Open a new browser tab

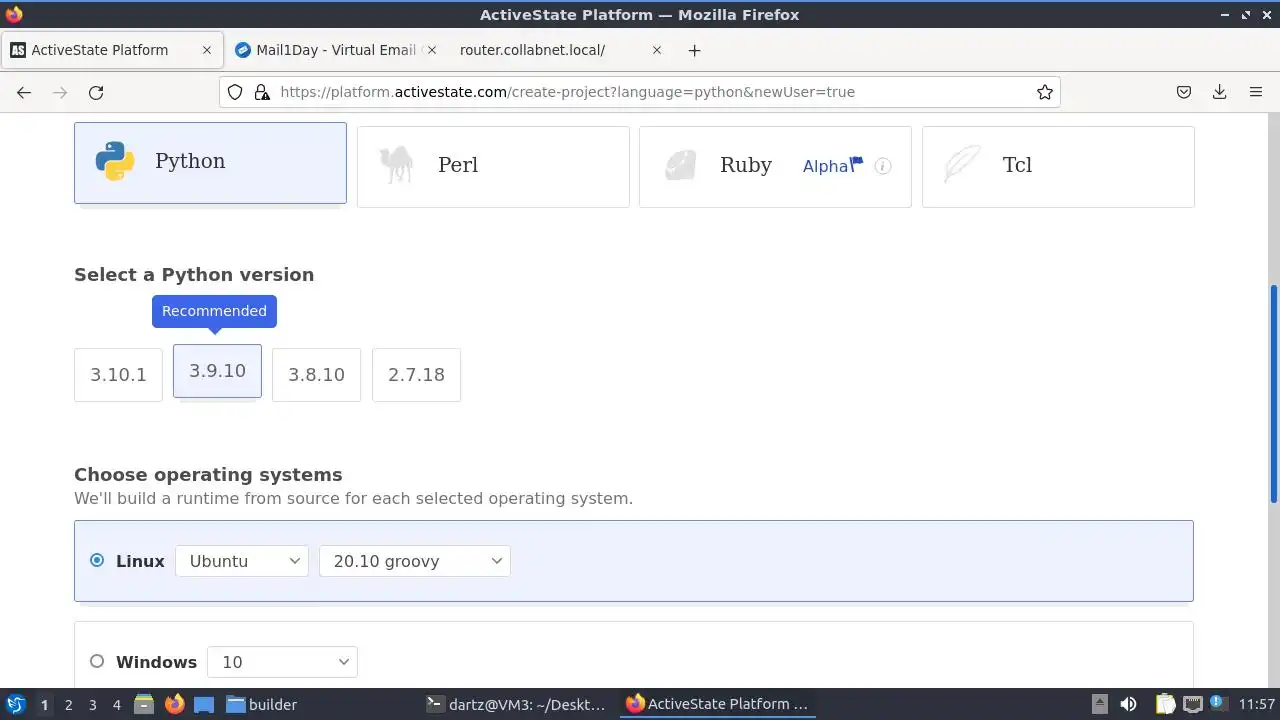click(x=694, y=50)
